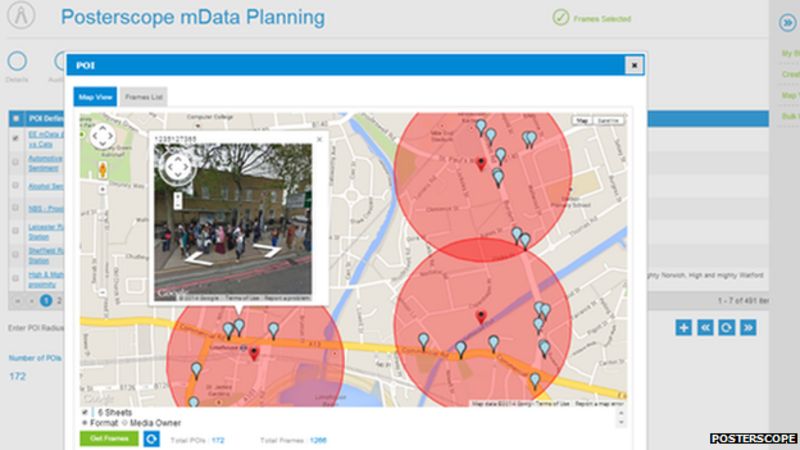Check the NBS row checkbox
Image resolution: width=800 pixels, height=450 pixels.
coord(15,208)
